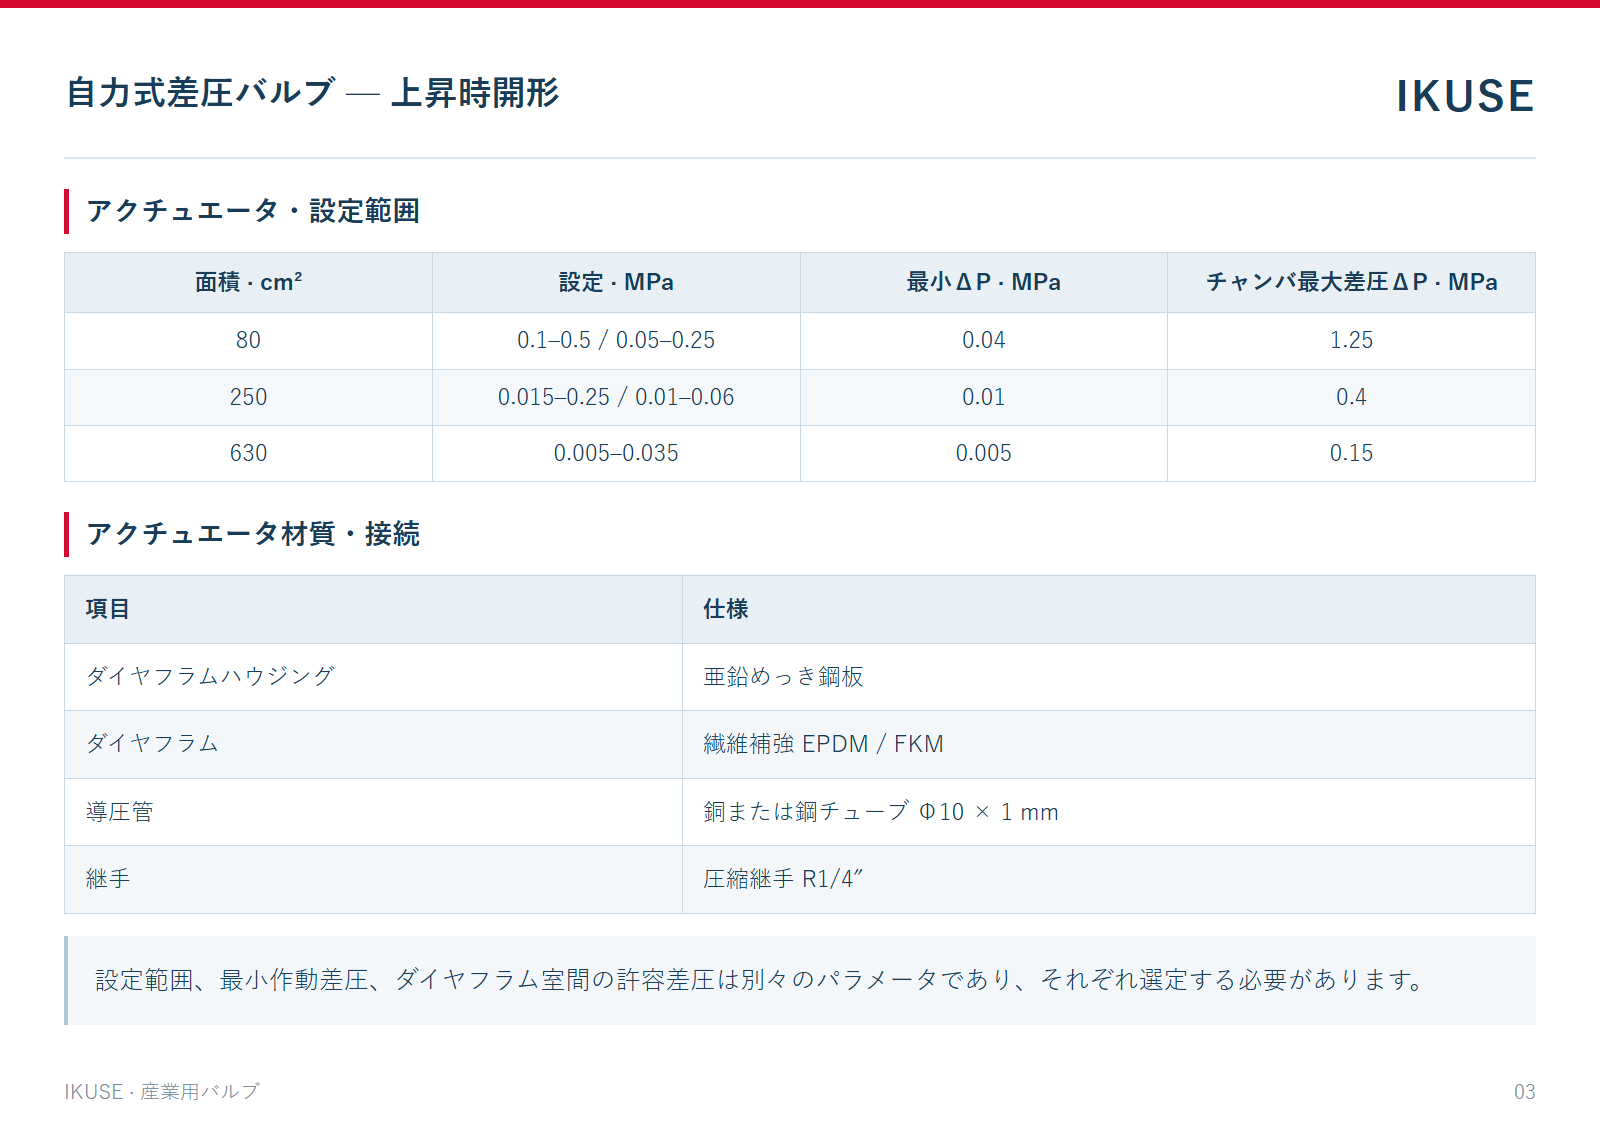The width and height of the screenshot is (1600, 1135).
Task: Click the section heading アクチュエータ・設定範囲
Action: [253, 211]
